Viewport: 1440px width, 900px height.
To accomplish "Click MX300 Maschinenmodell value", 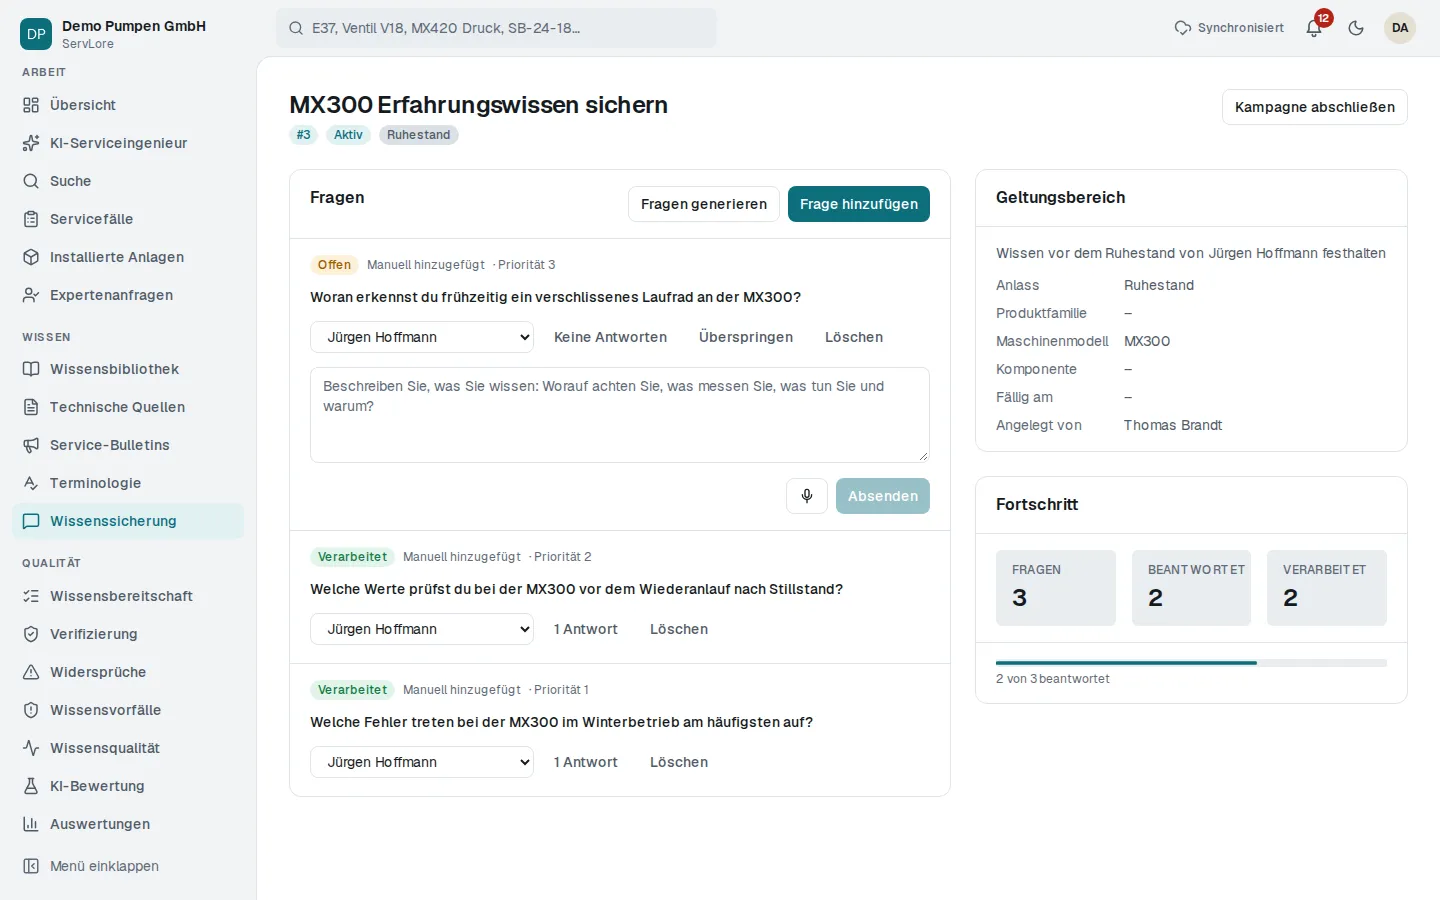I will coord(1147,341).
